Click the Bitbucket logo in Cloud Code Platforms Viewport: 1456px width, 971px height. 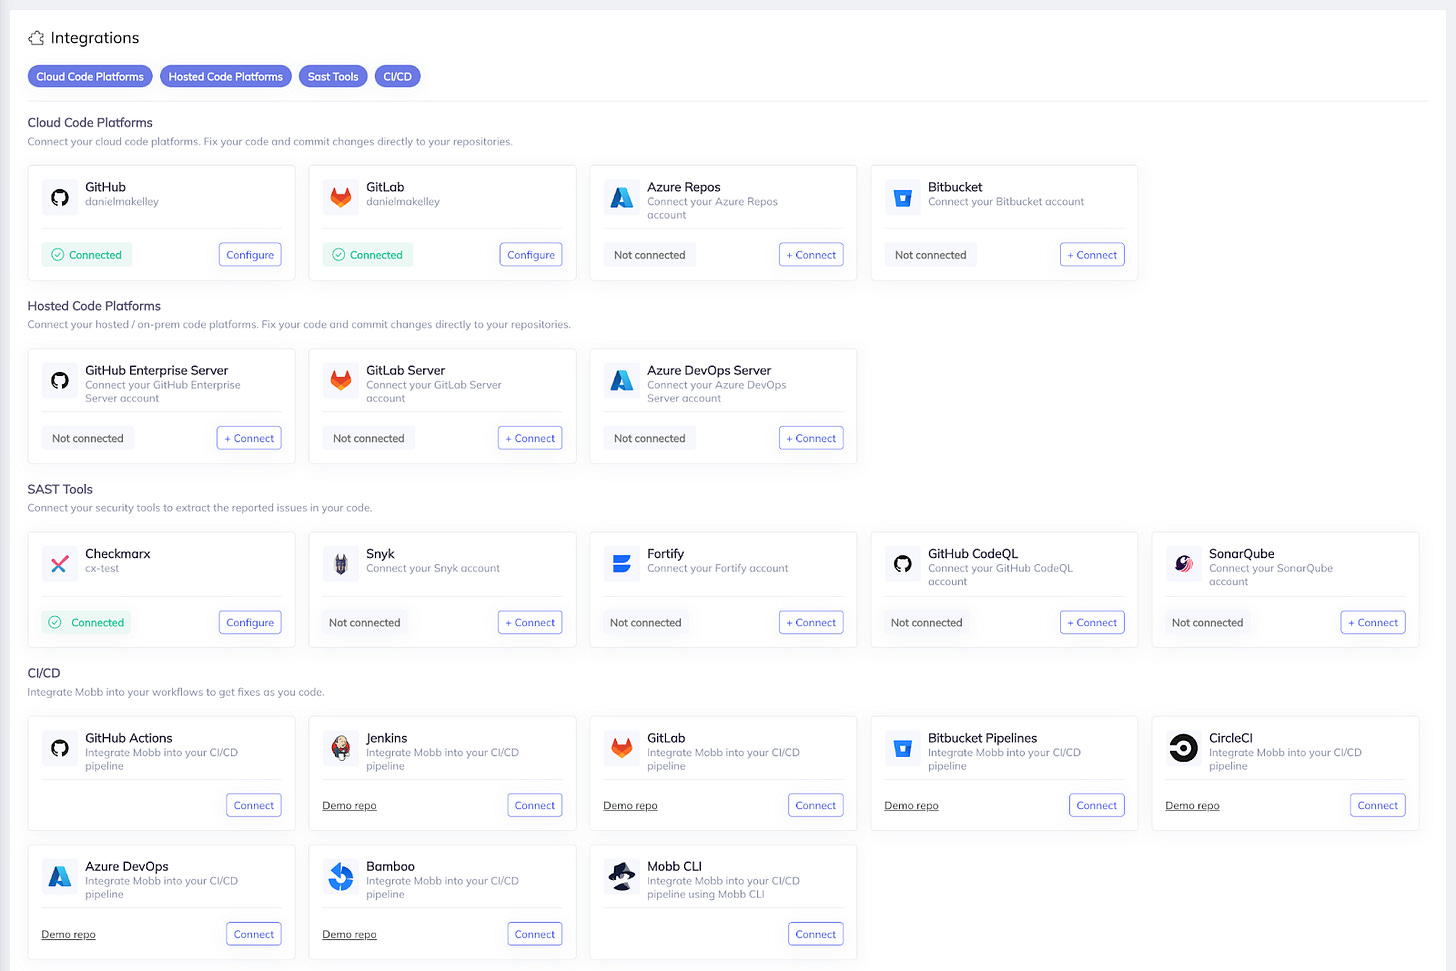click(x=903, y=198)
